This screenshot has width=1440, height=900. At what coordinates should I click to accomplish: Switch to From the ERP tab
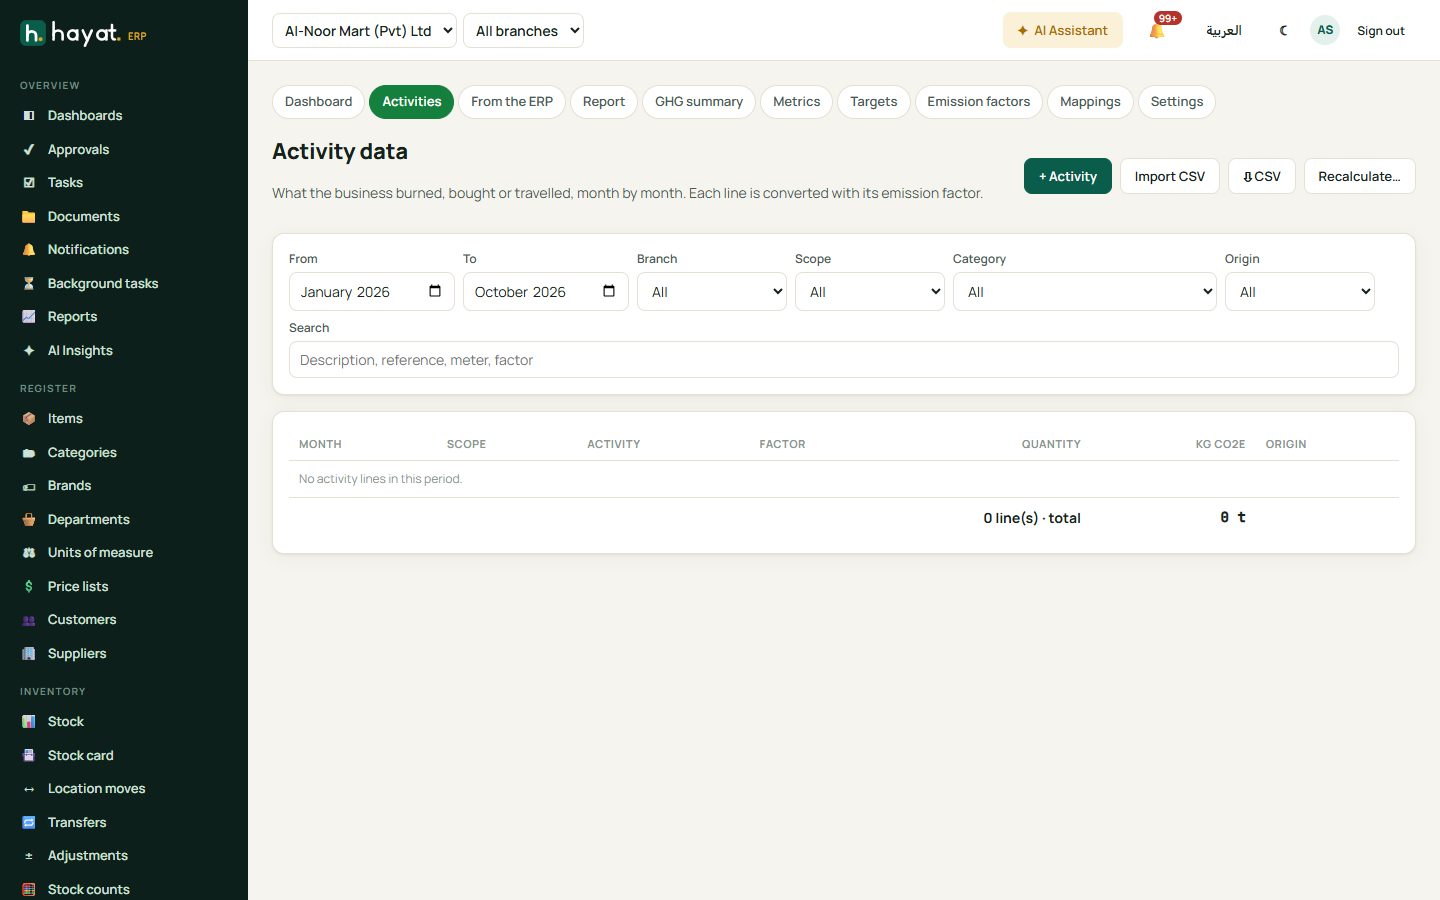[512, 102]
